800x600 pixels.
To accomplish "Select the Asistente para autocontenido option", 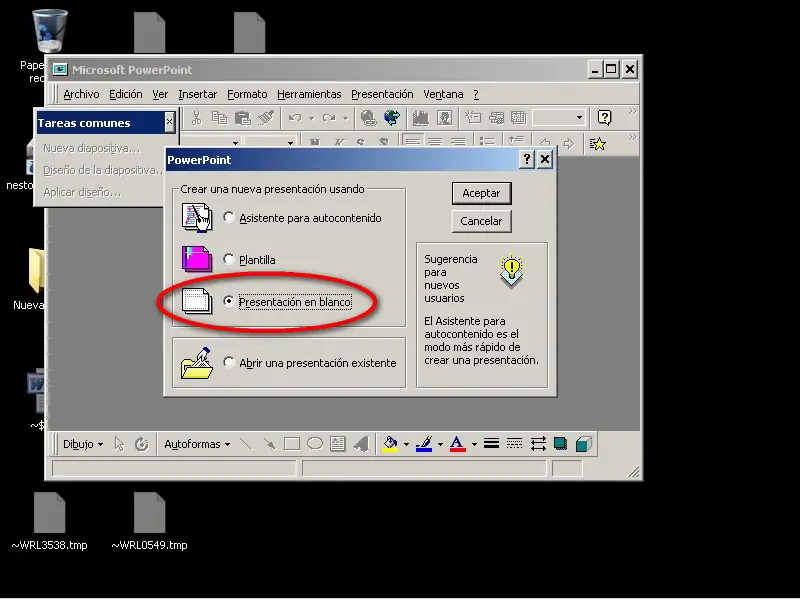I will [230, 218].
